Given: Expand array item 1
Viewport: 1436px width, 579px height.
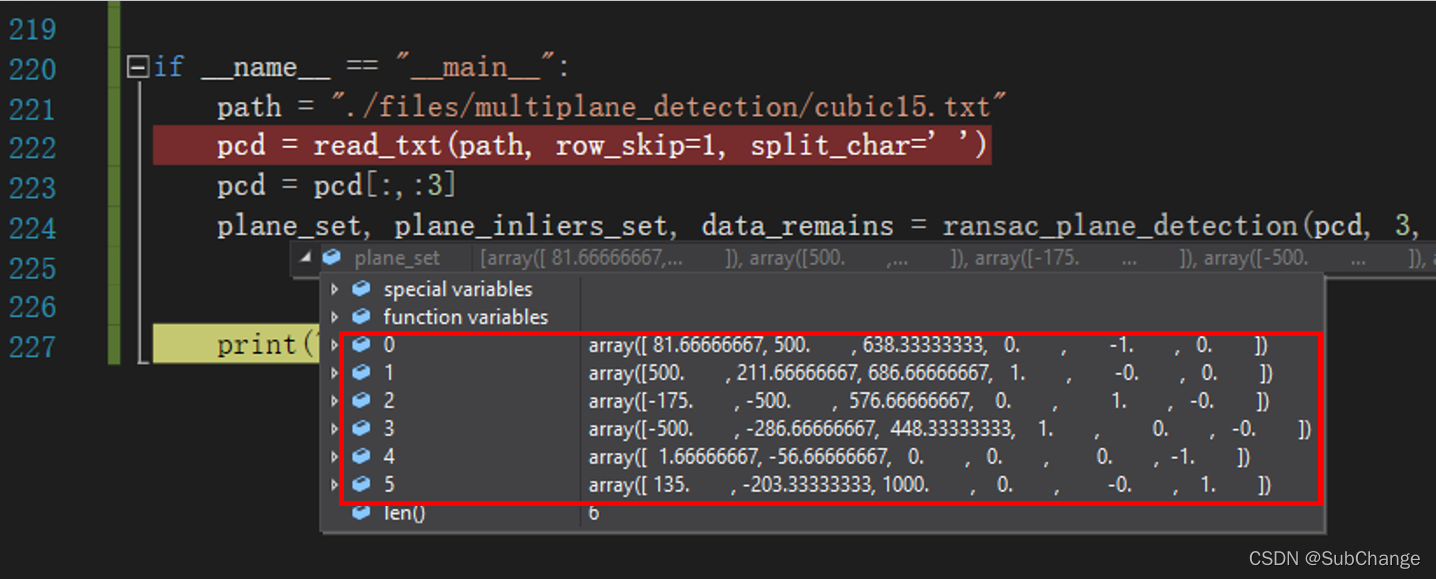Looking at the screenshot, I should (335, 373).
